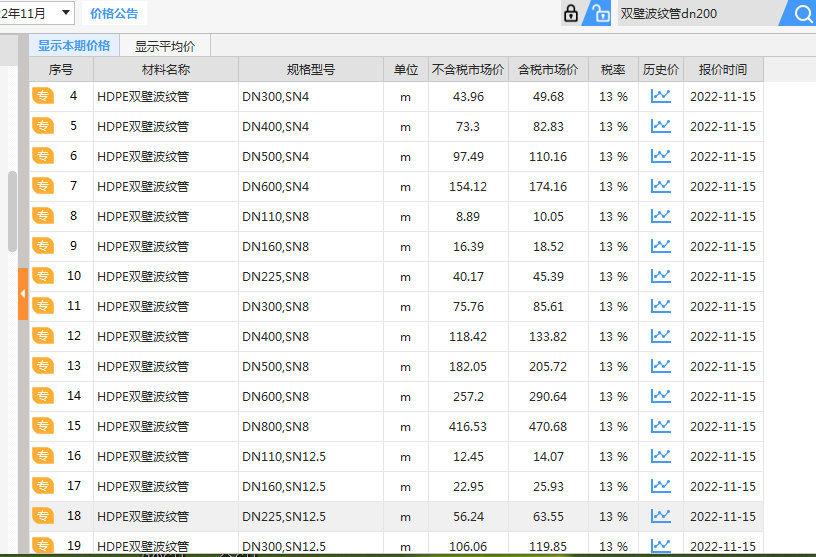The image size is (816, 557).
Task: Select the DN225,SN8 specification cell
Action: point(311,276)
